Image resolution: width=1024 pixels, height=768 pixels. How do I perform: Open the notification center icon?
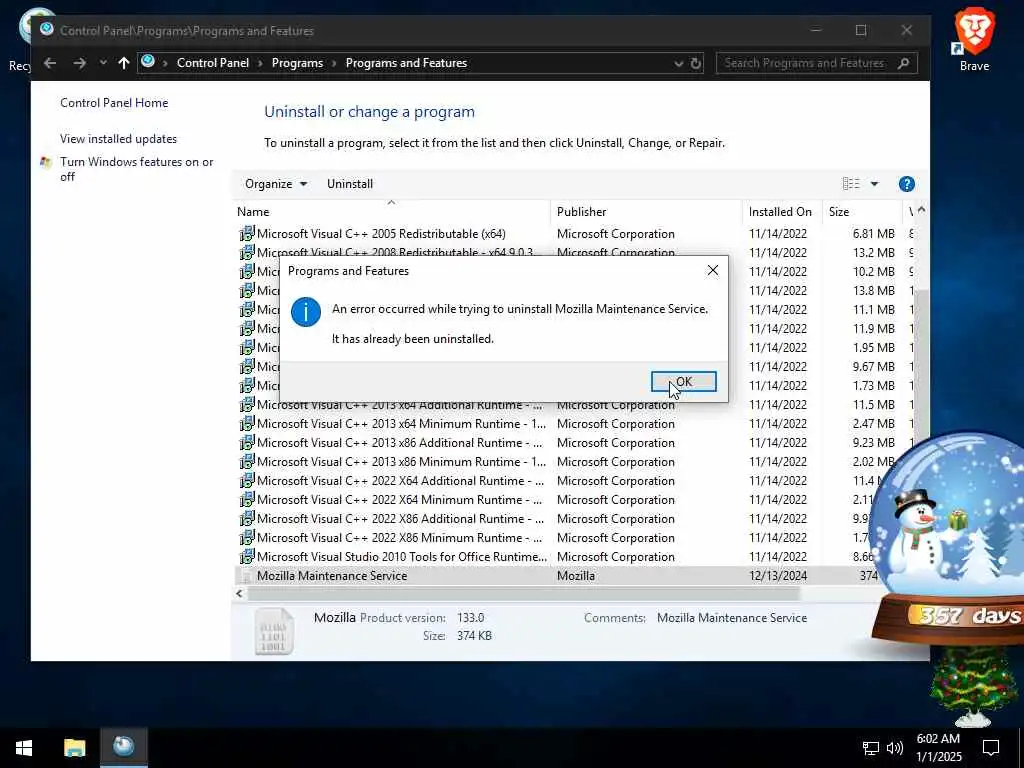click(991, 748)
